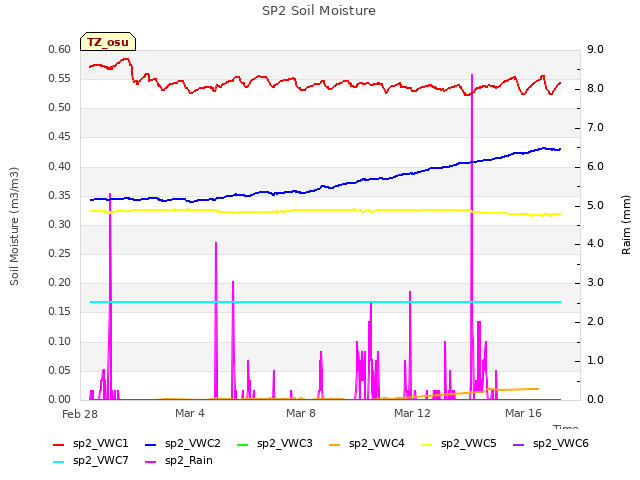
Task: Click the SP2 Soil Moisture chart title
Action: point(319,11)
